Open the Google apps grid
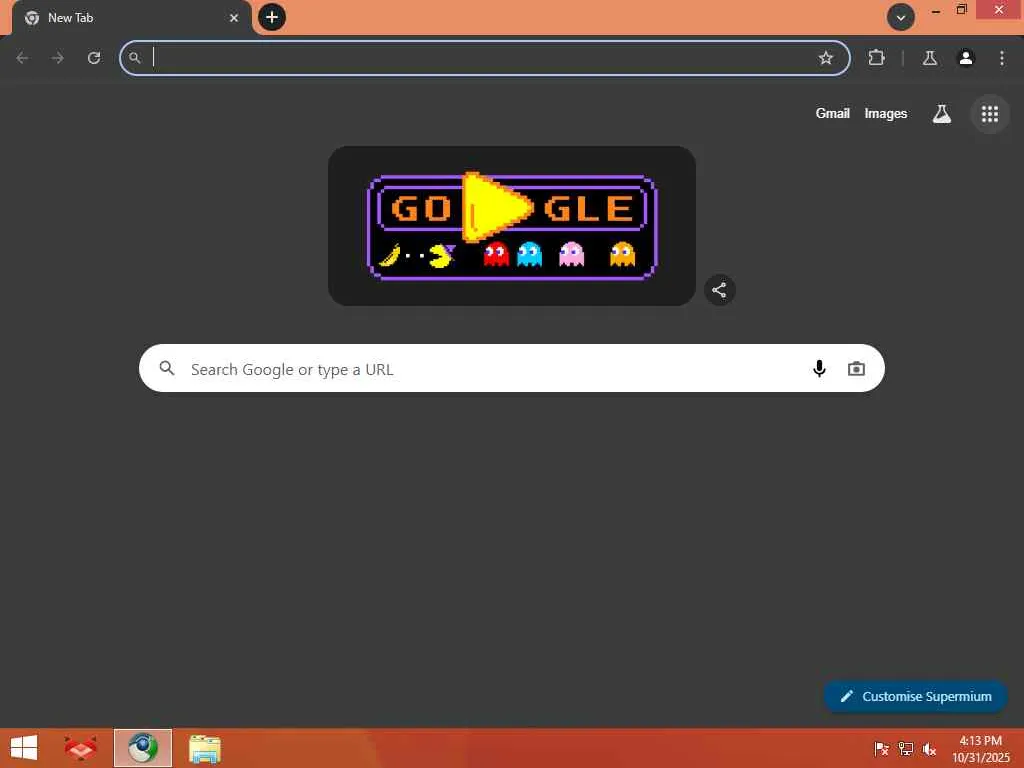This screenshot has height=768, width=1024. [x=990, y=114]
